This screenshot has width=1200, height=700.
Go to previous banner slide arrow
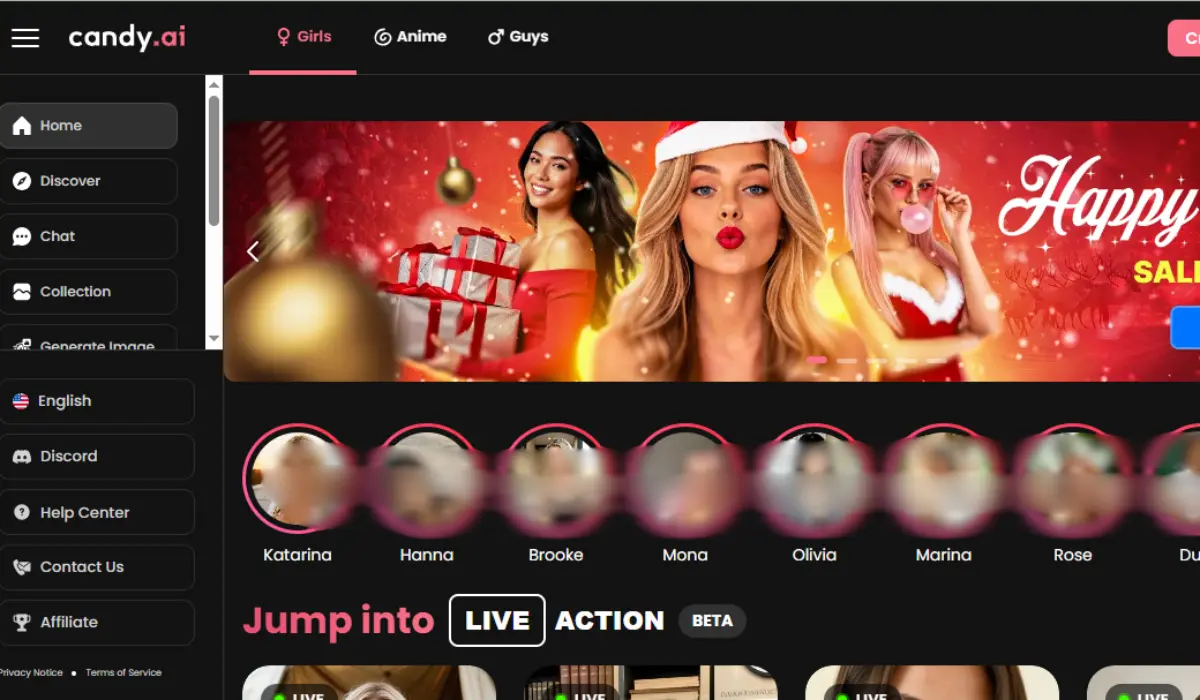tap(253, 252)
